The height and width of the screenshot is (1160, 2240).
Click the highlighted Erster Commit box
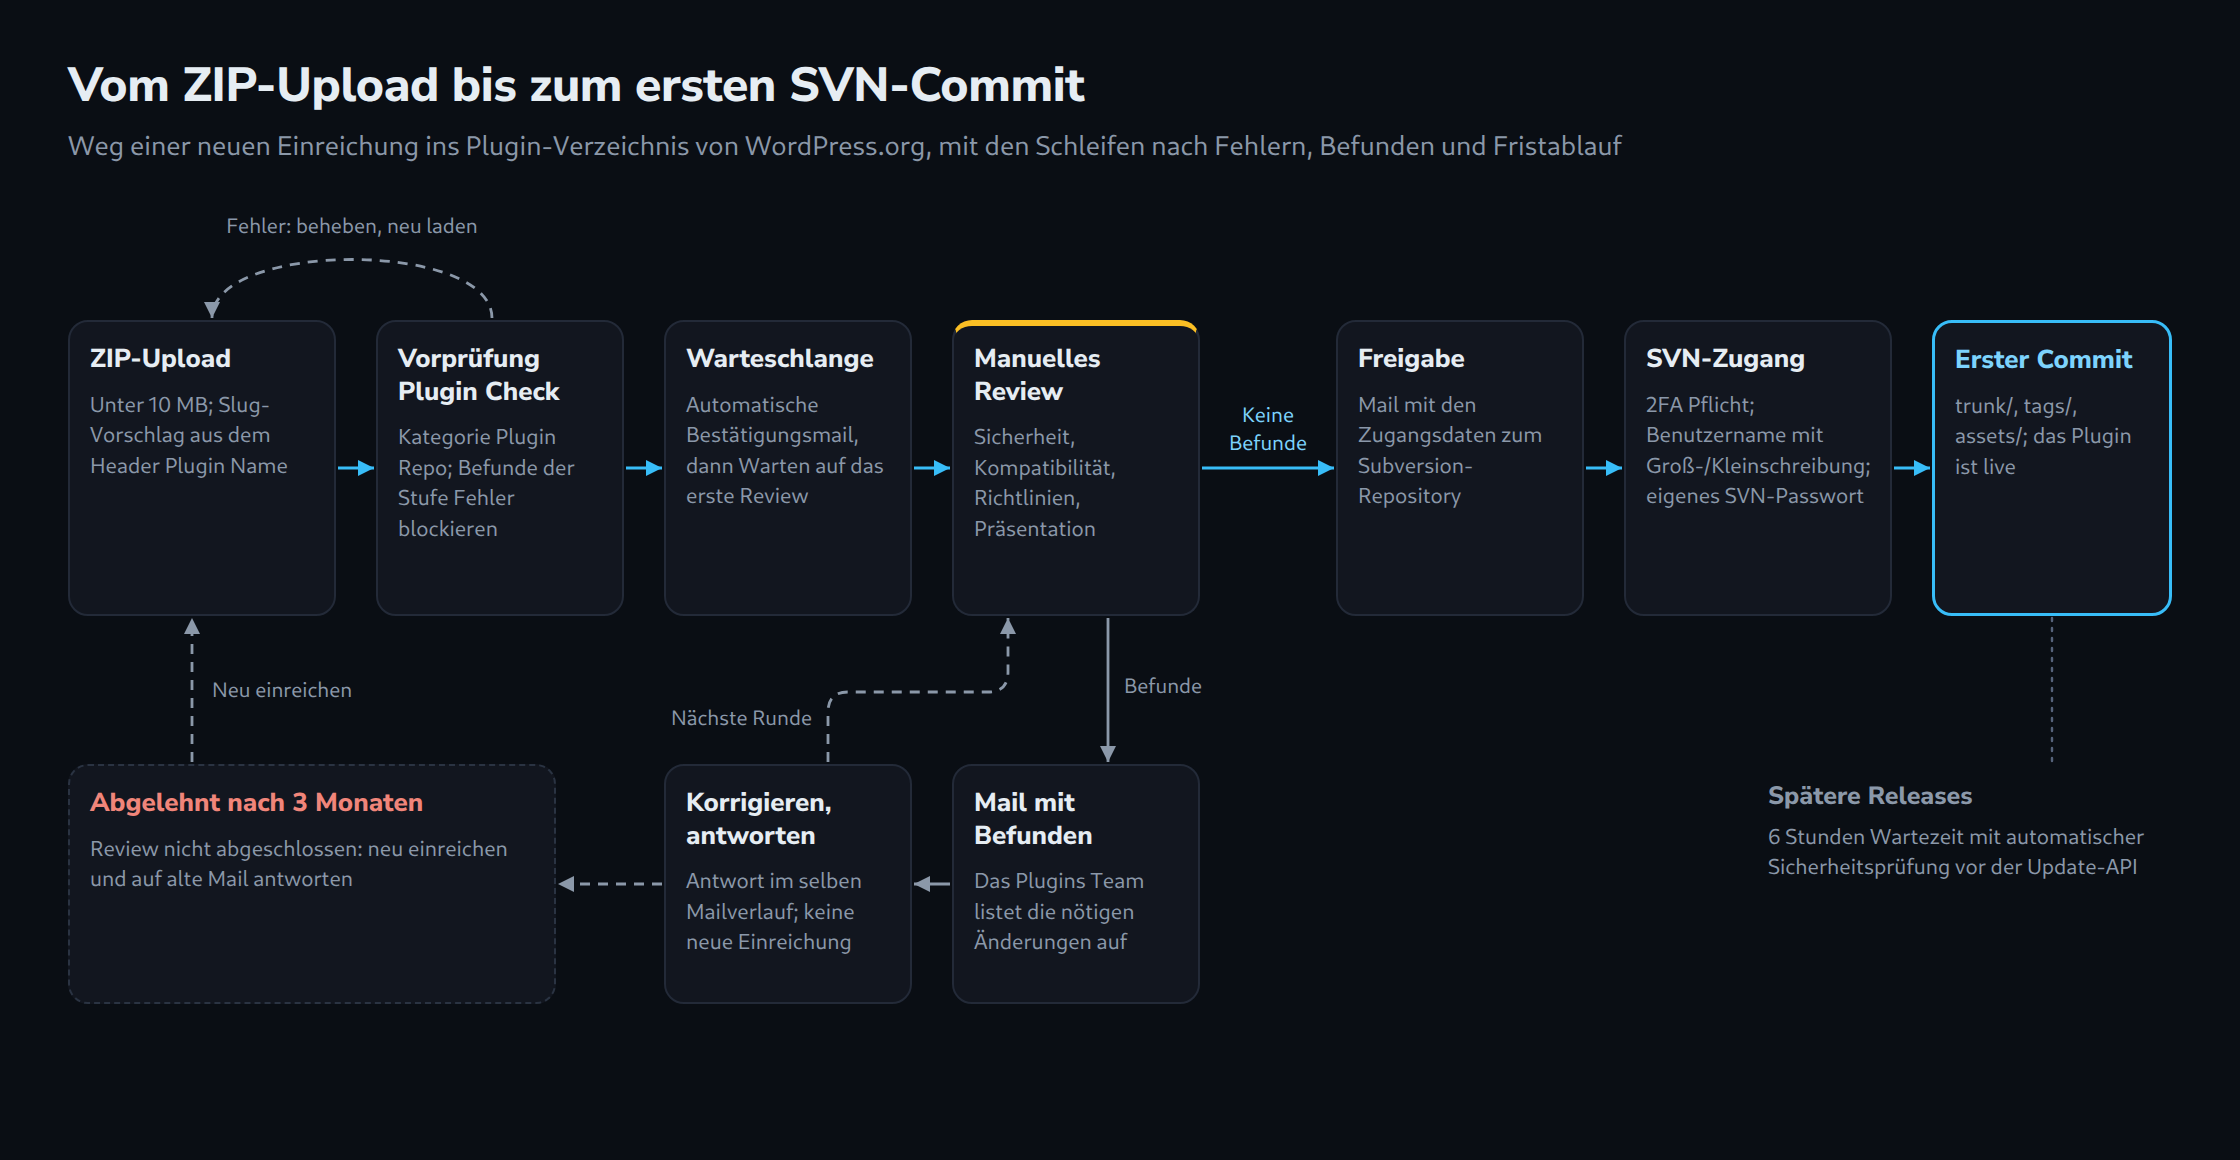click(2052, 468)
